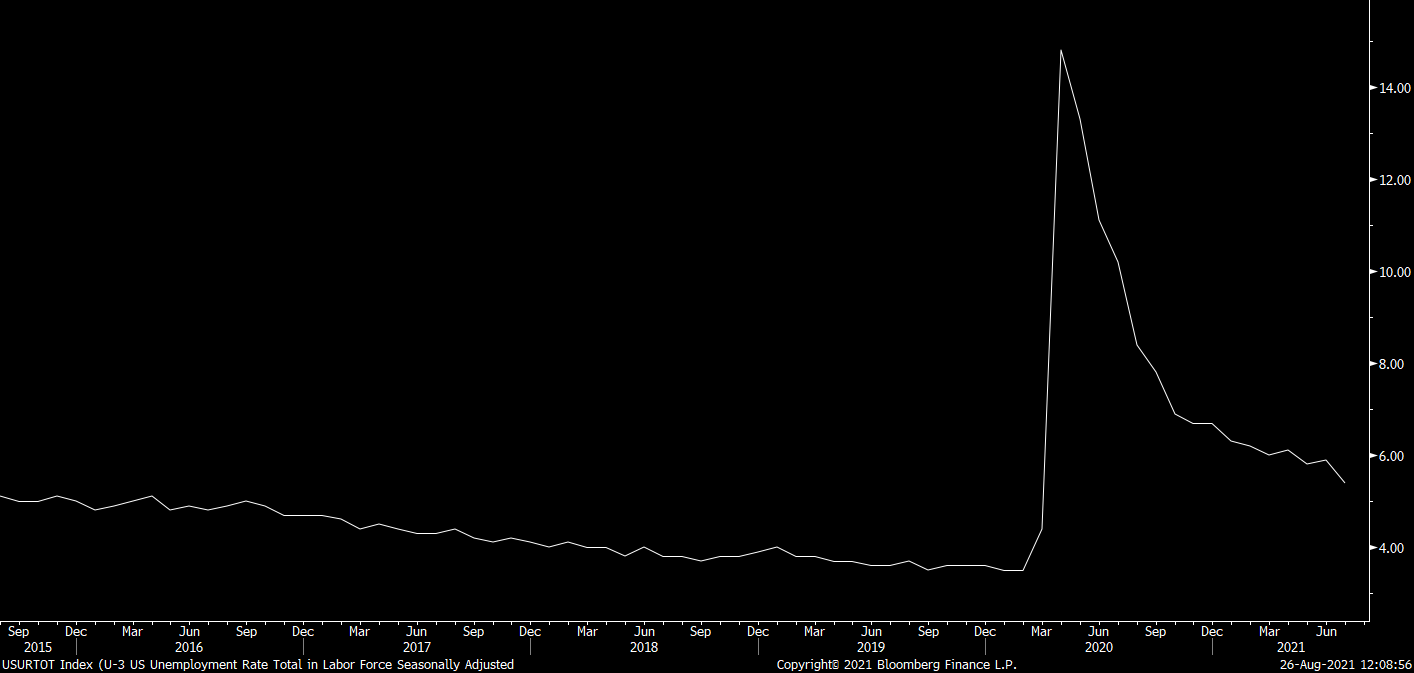Click the 12.00 y-axis tick label
The width and height of the screenshot is (1414, 673).
click(x=1394, y=180)
